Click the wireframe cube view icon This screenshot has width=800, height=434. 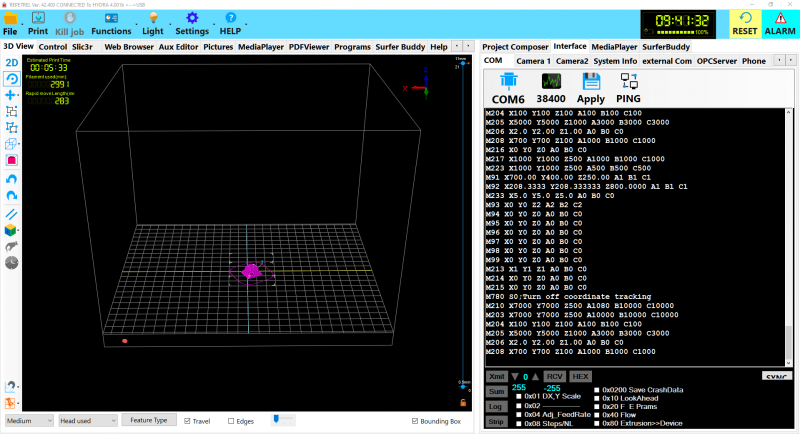[x=10, y=144]
